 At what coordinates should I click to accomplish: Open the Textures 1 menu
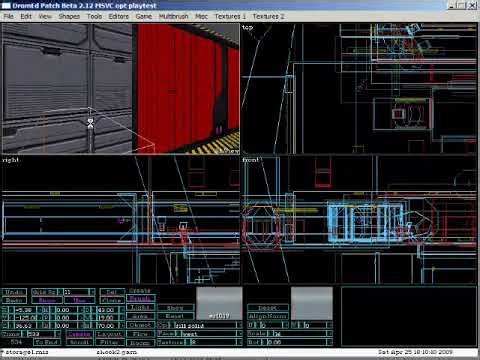(x=230, y=16)
